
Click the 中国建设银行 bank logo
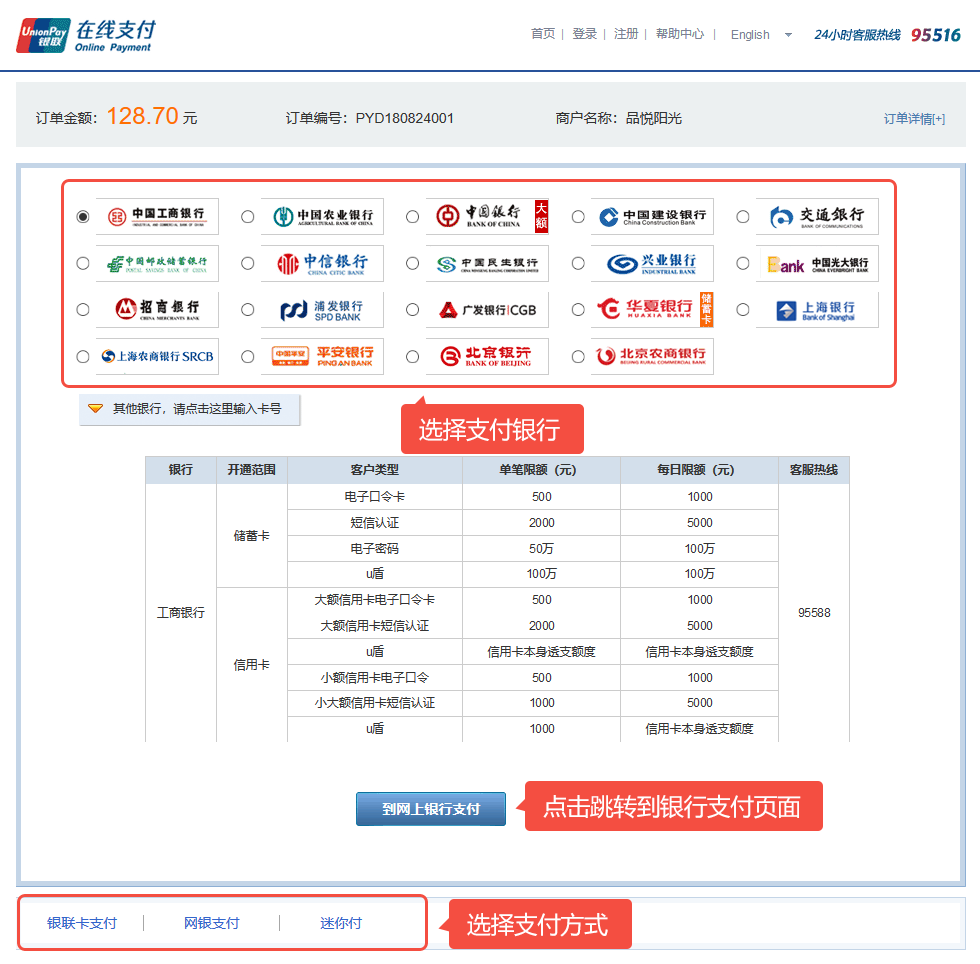tap(652, 216)
